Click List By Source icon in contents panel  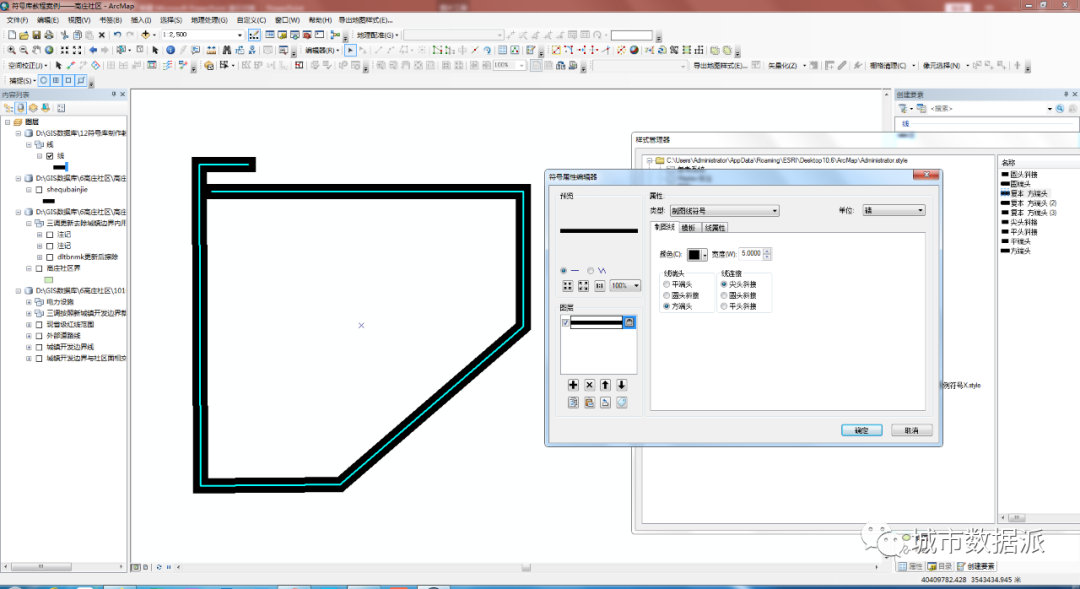21,108
